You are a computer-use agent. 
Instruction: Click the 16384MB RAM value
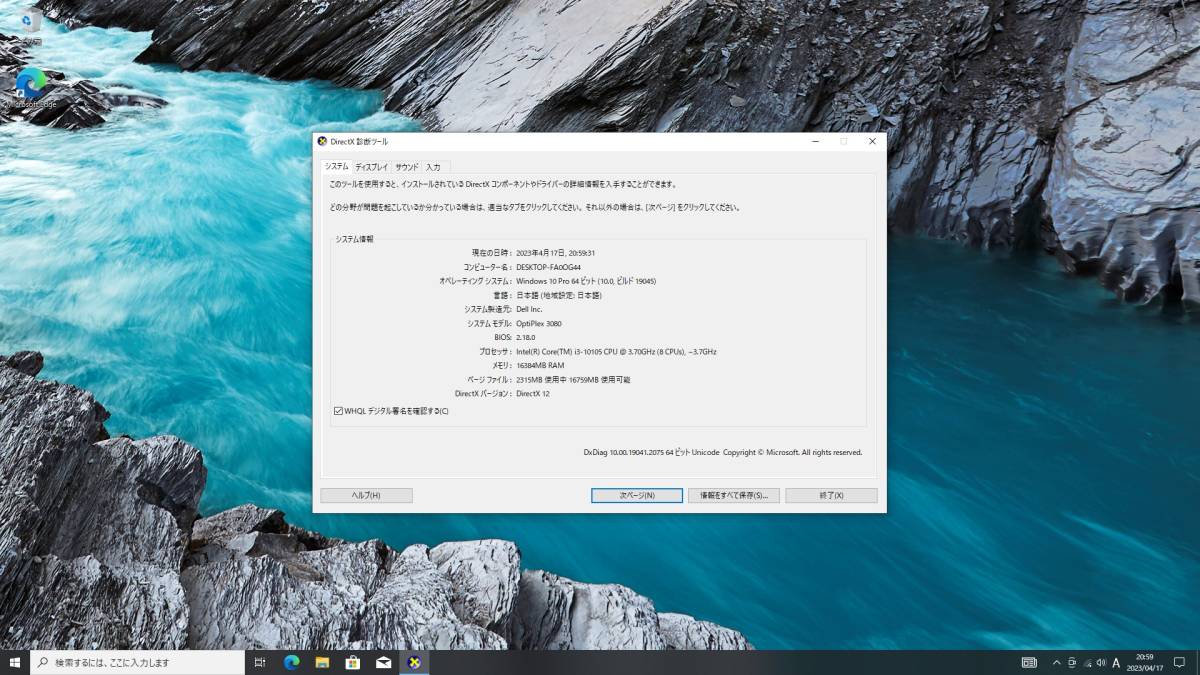point(540,366)
